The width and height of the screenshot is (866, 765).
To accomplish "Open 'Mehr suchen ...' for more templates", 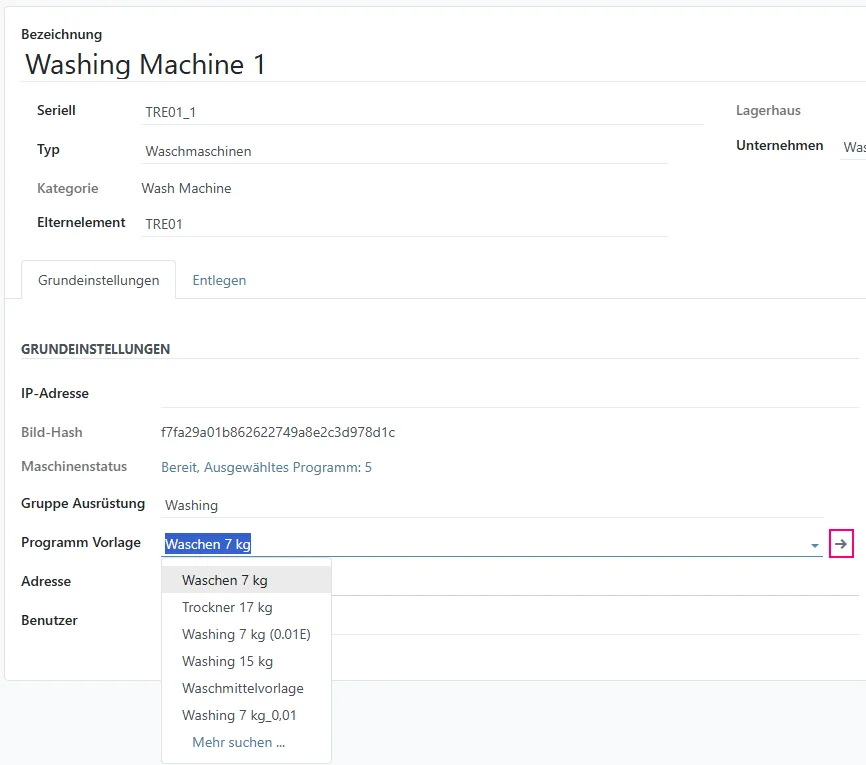I will click(x=240, y=742).
